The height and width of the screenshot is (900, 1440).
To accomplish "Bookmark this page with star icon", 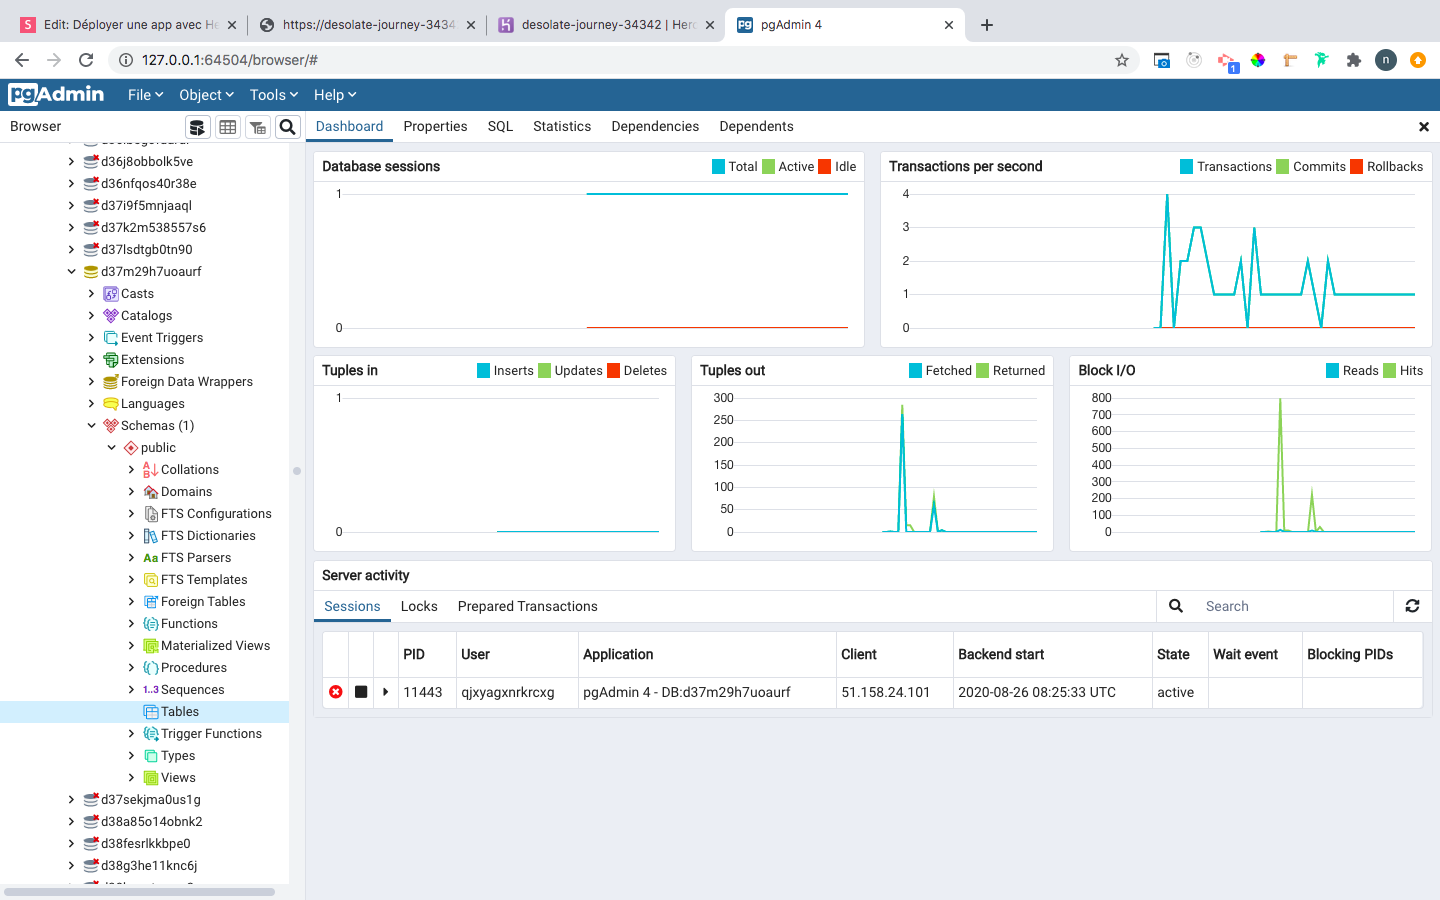I will (x=1122, y=60).
